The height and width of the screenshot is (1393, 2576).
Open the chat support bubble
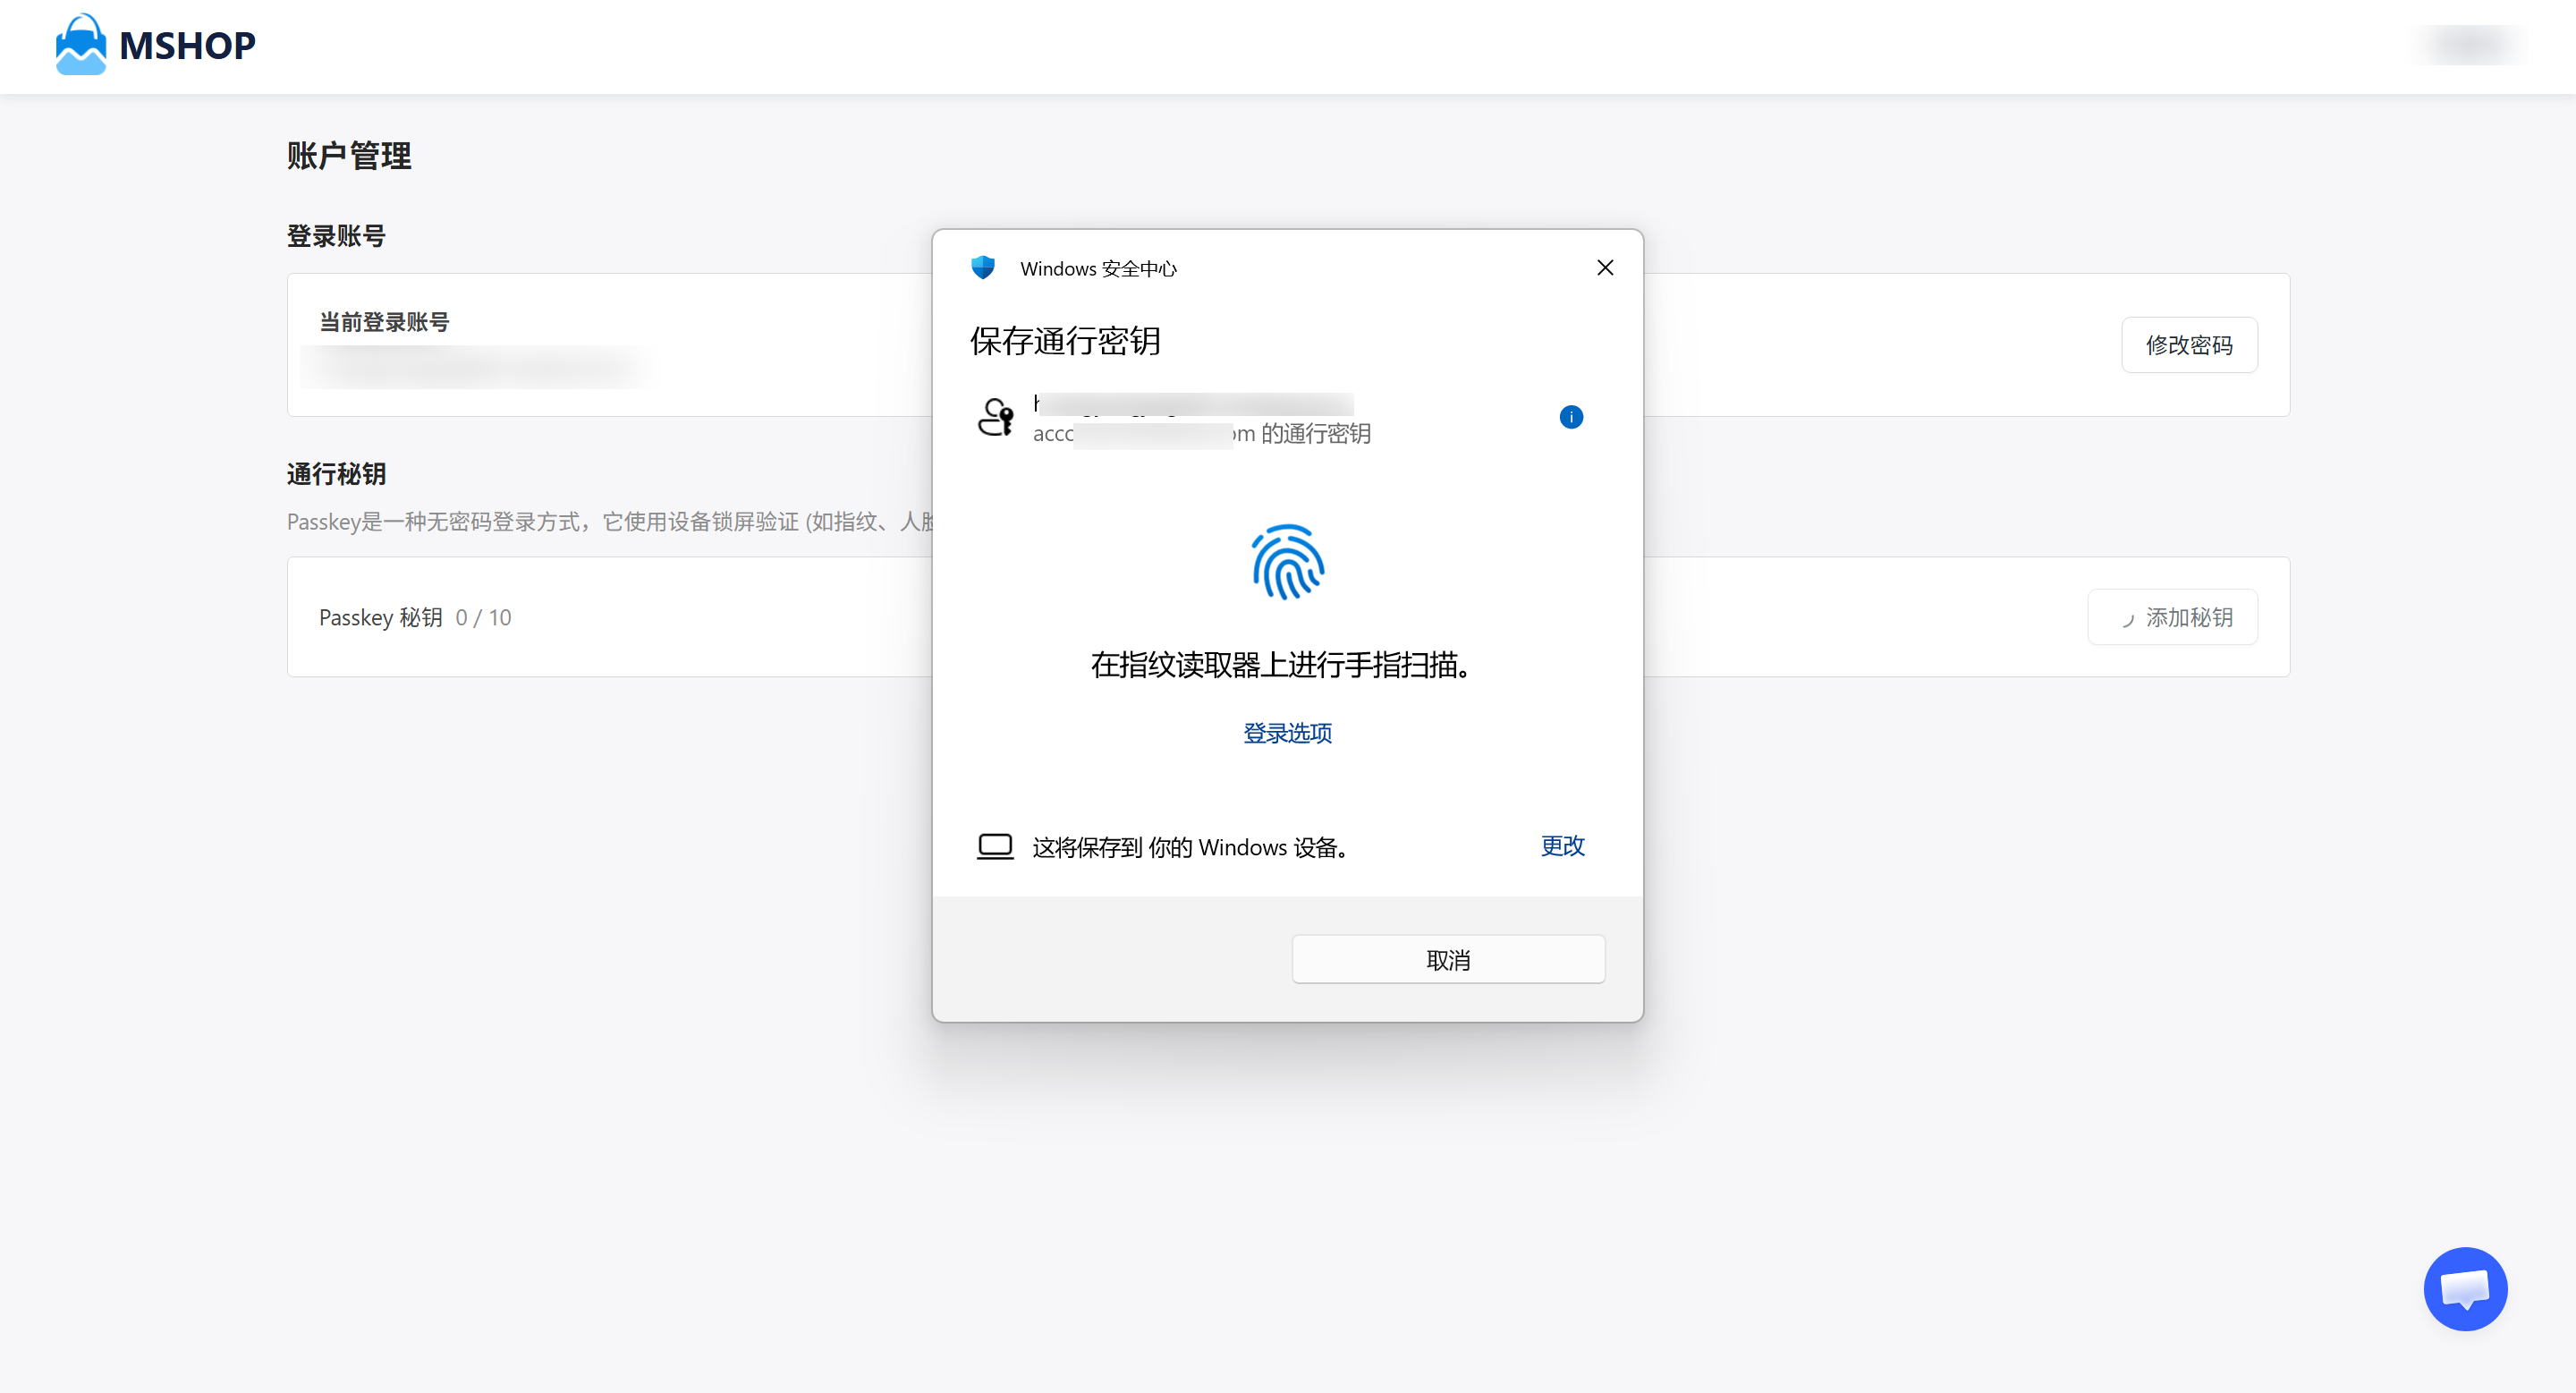point(2465,1288)
